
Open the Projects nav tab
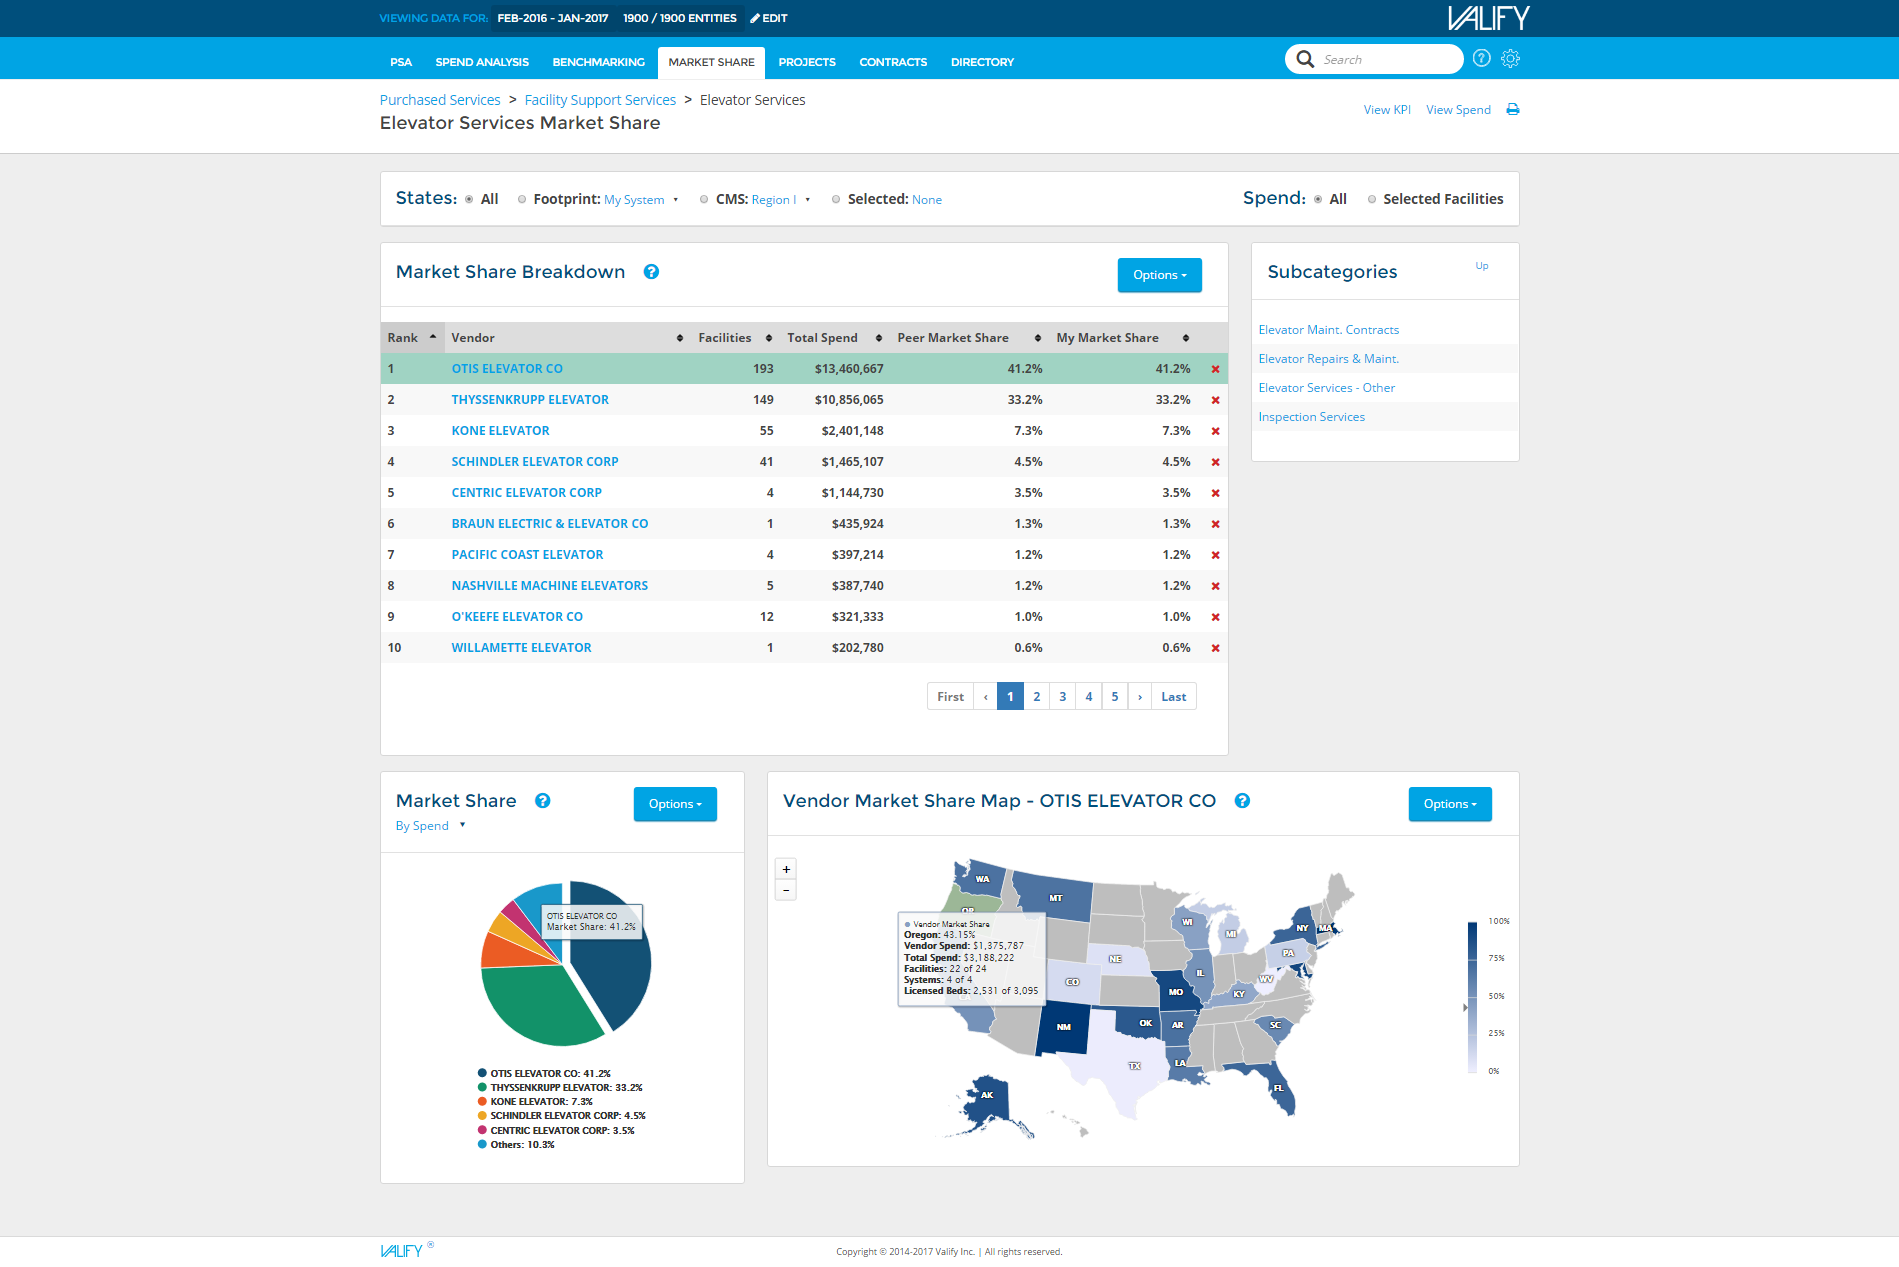tap(807, 62)
